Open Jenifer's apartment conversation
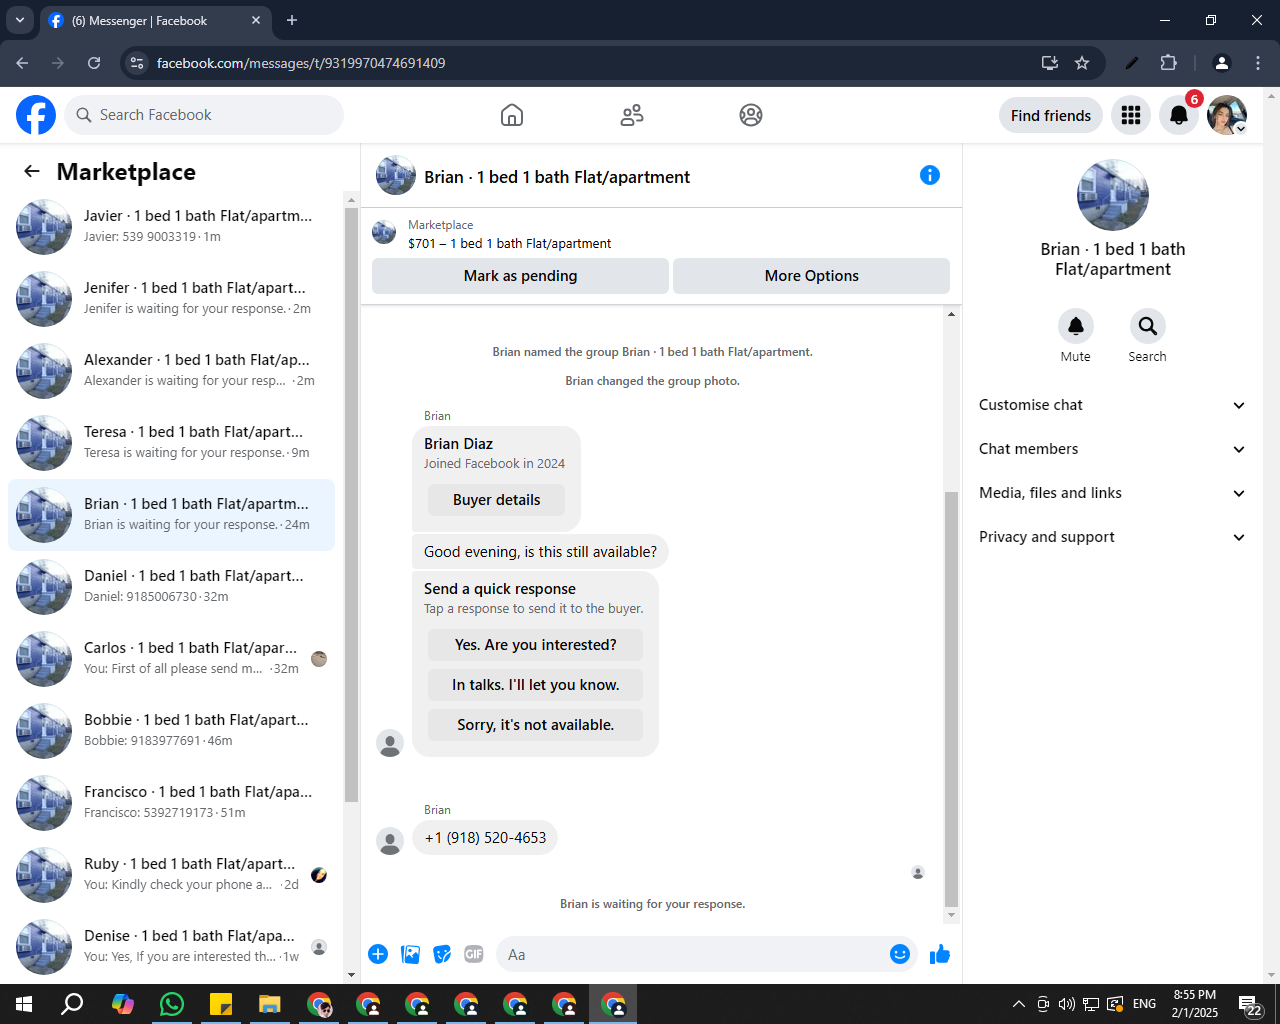1280x1024 pixels. 172,299
